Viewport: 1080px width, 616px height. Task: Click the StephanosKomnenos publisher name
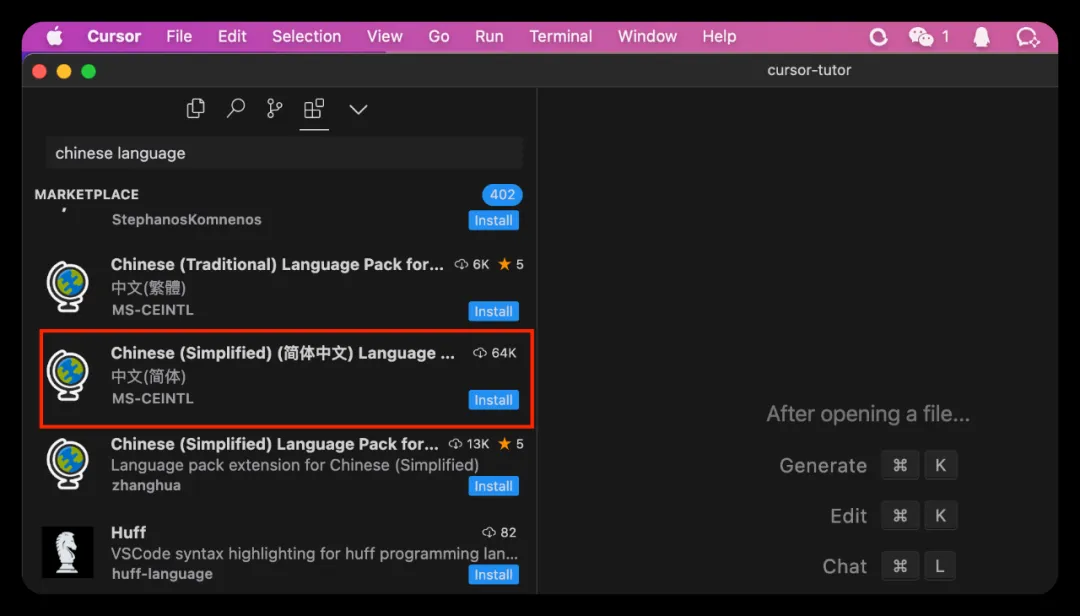point(187,220)
